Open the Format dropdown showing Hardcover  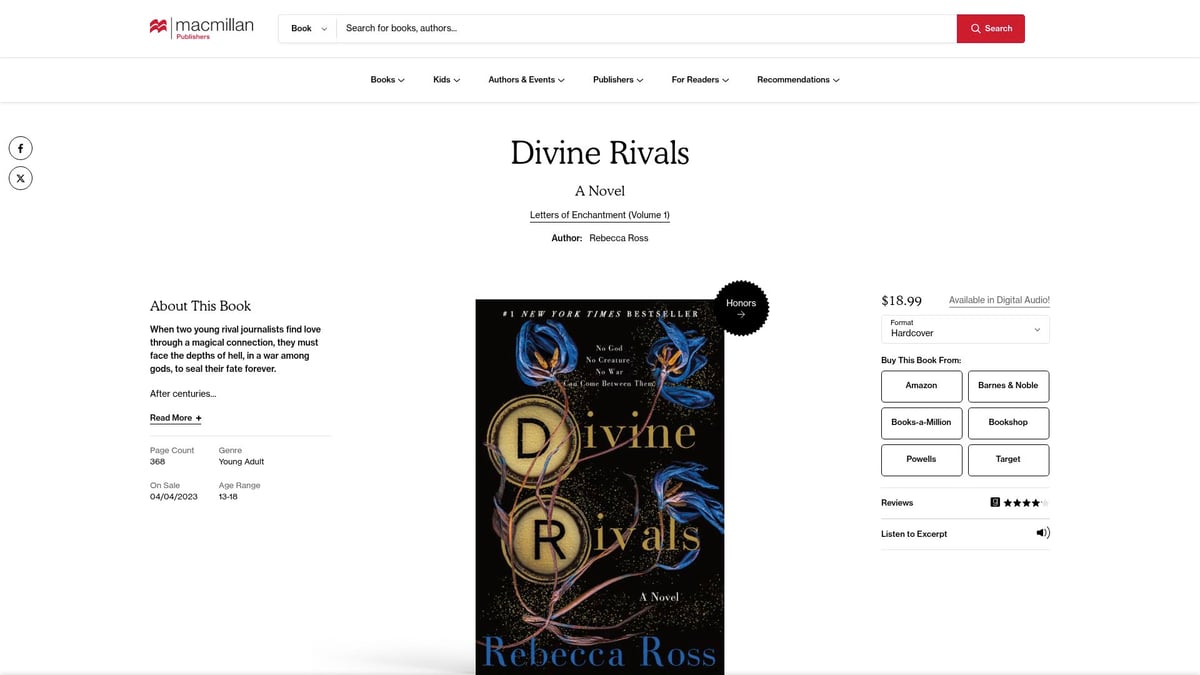964,328
